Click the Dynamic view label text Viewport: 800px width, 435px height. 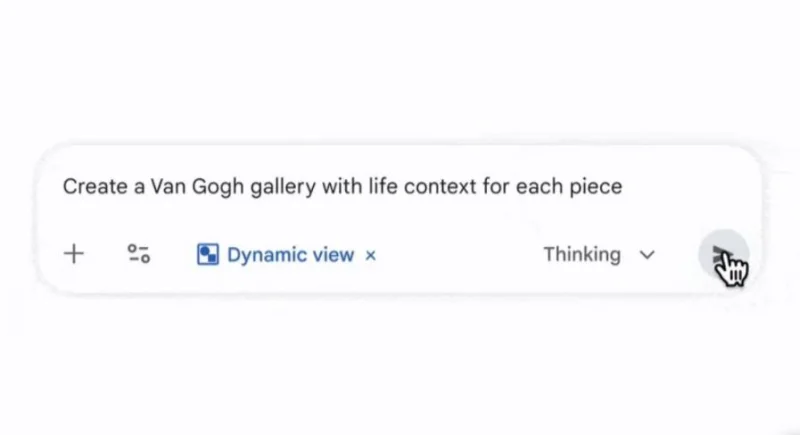(x=290, y=255)
